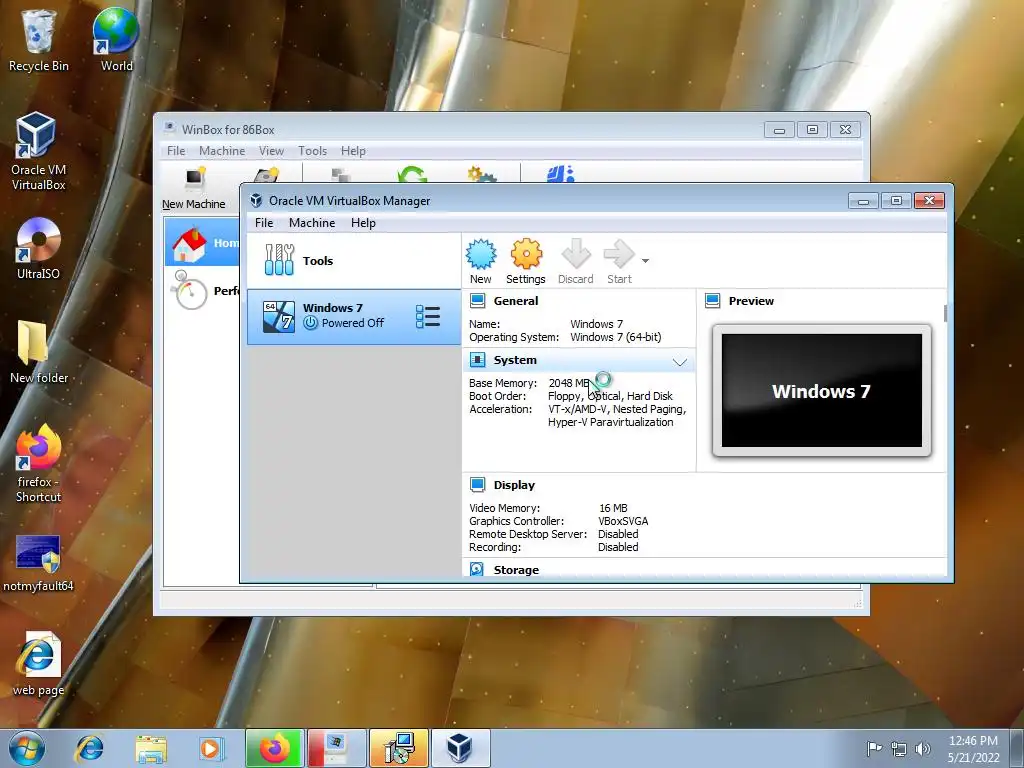
Task: Open notmyfault64 desktop icon
Action: [39, 564]
